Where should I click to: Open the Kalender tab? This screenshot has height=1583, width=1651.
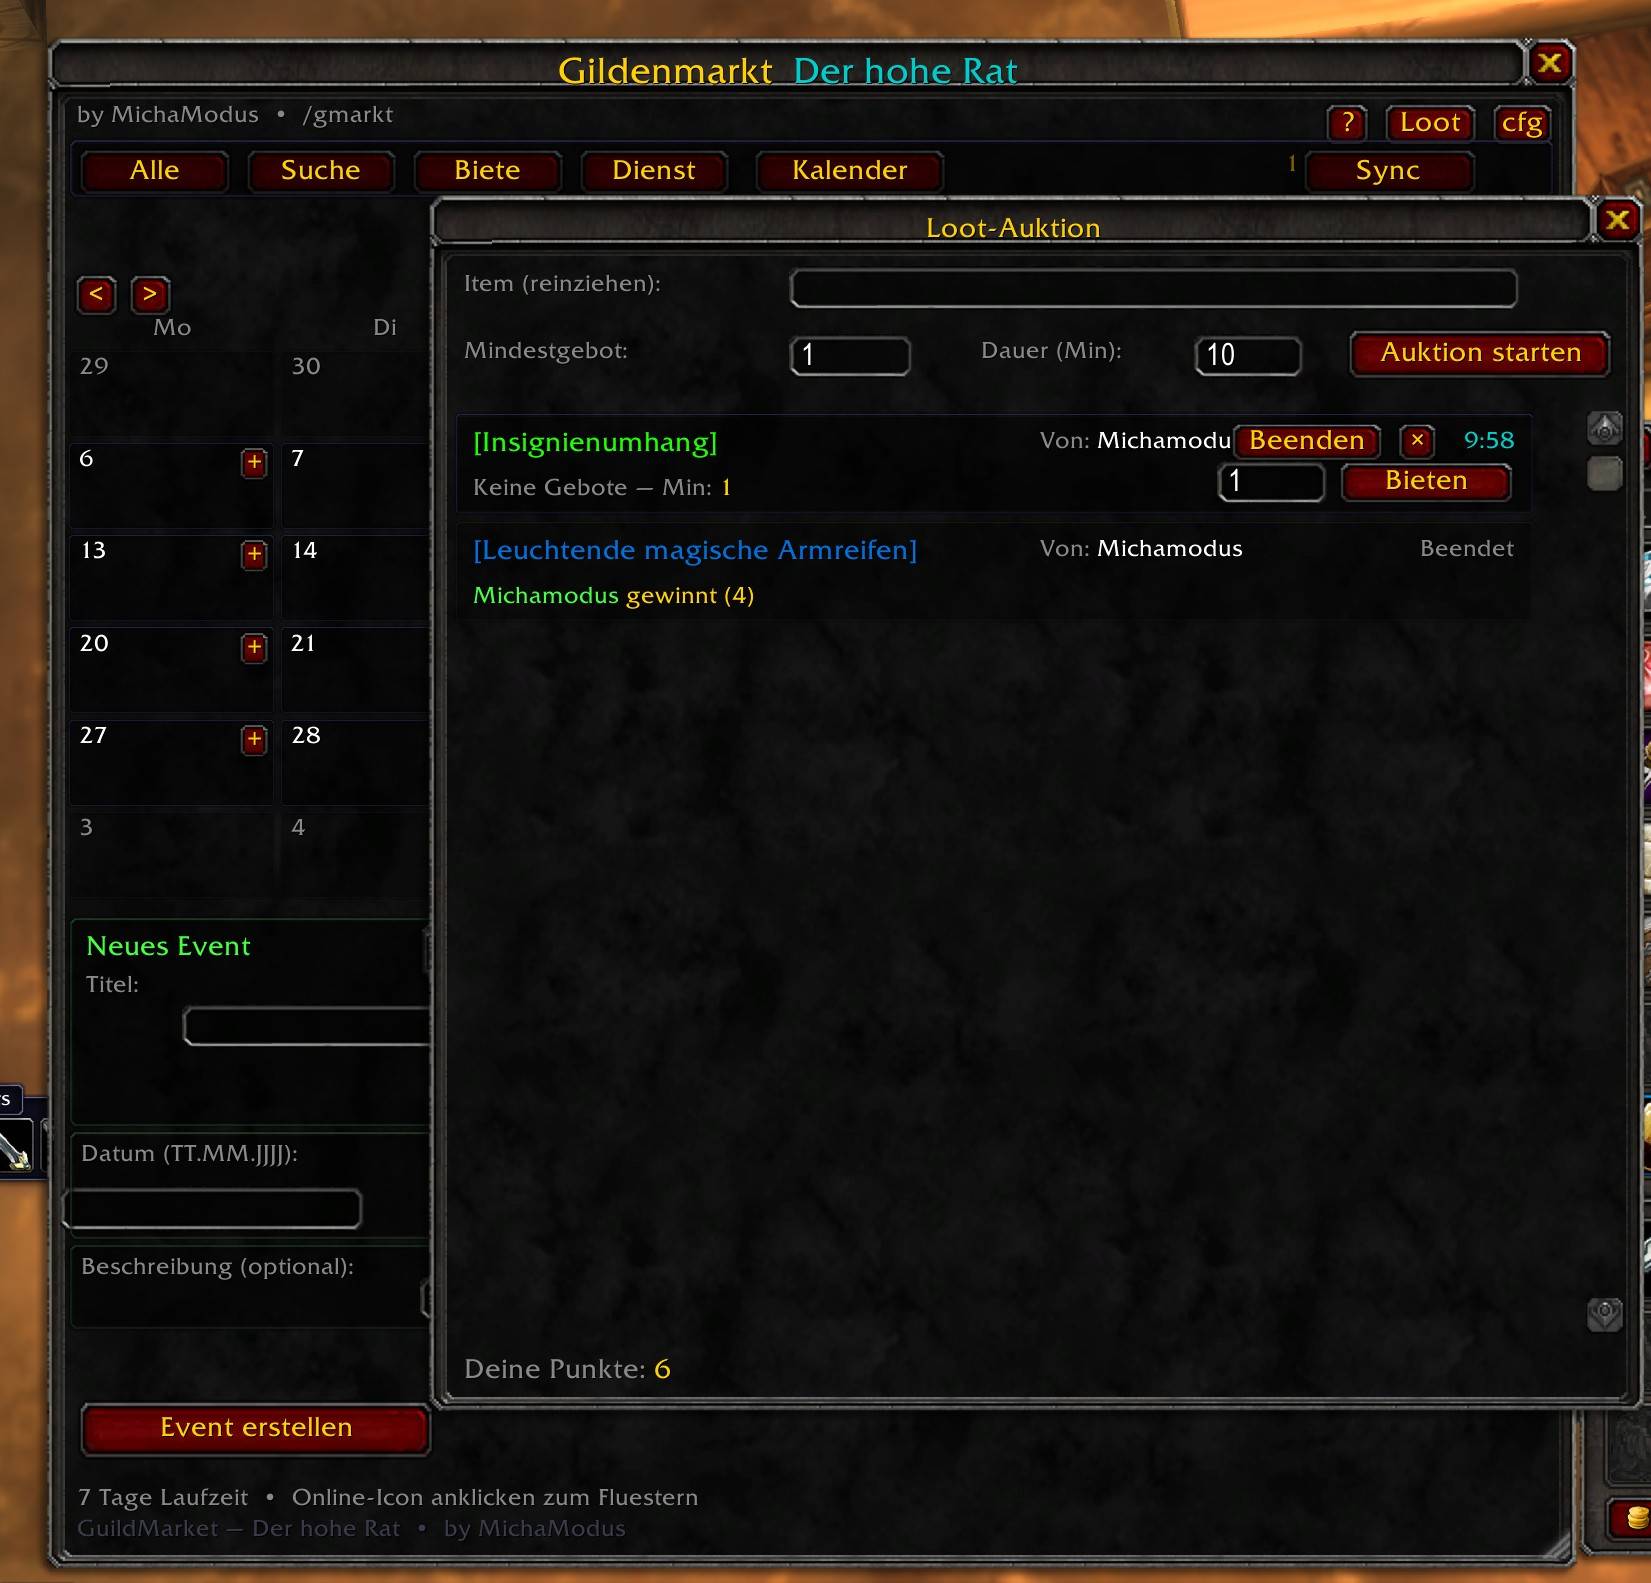(x=850, y=171)
